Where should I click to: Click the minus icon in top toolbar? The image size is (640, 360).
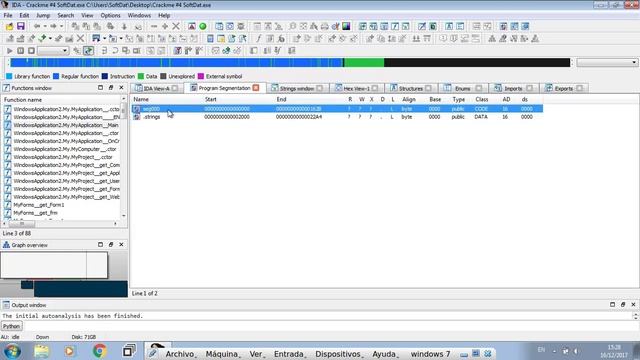click(154, 27)
